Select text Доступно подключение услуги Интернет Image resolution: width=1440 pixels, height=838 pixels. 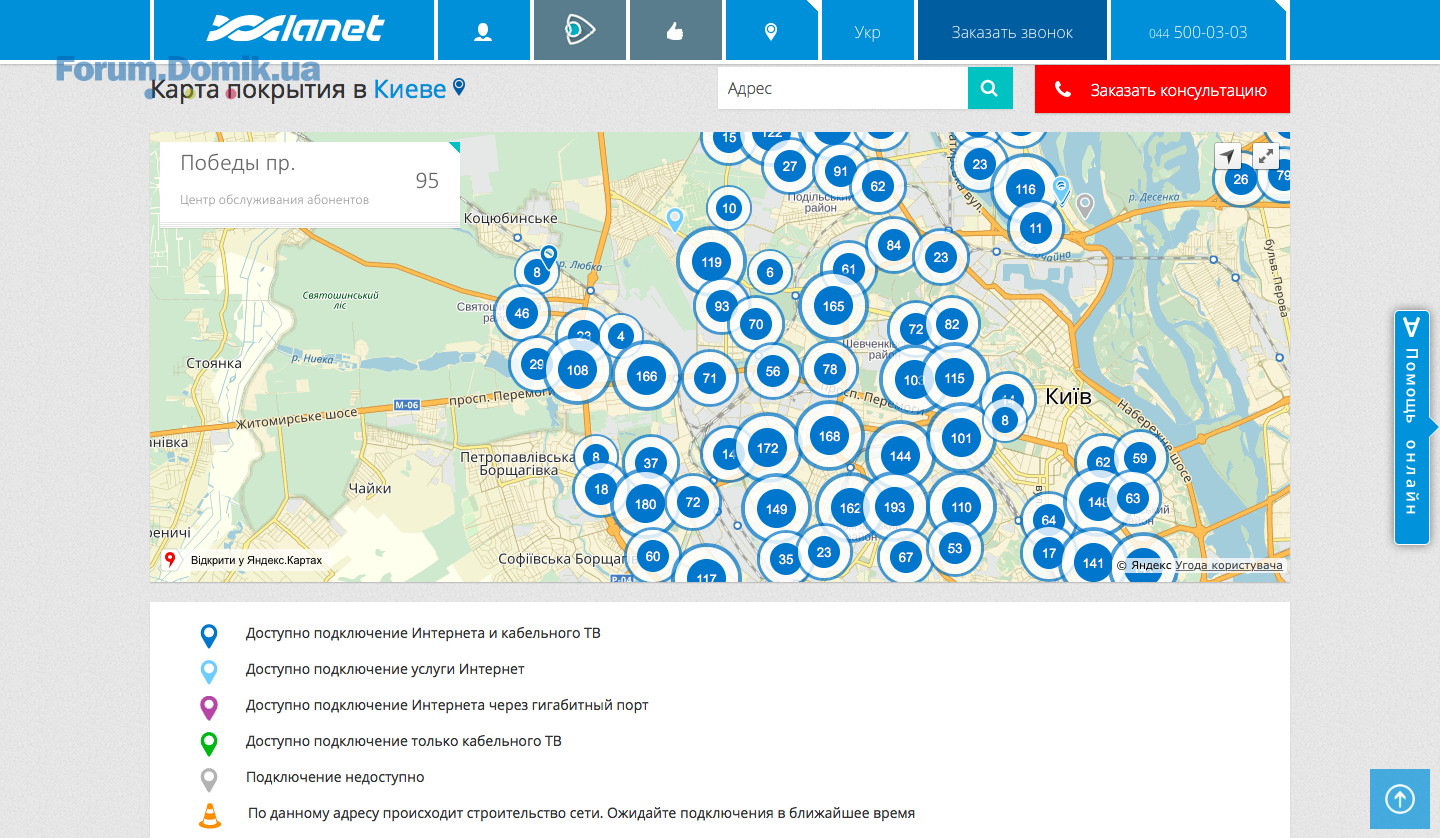[385, 669]
